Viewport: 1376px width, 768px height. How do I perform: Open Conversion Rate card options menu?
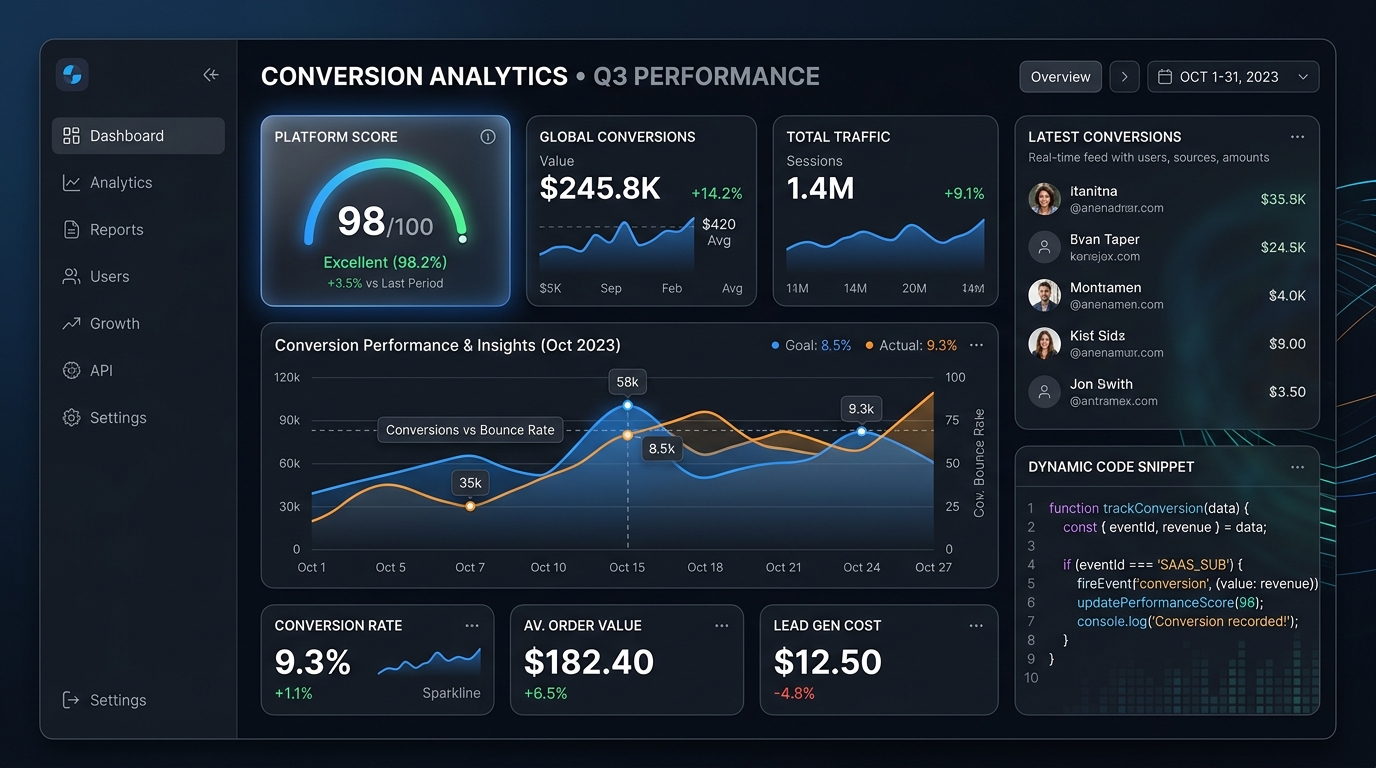point(472,625)
